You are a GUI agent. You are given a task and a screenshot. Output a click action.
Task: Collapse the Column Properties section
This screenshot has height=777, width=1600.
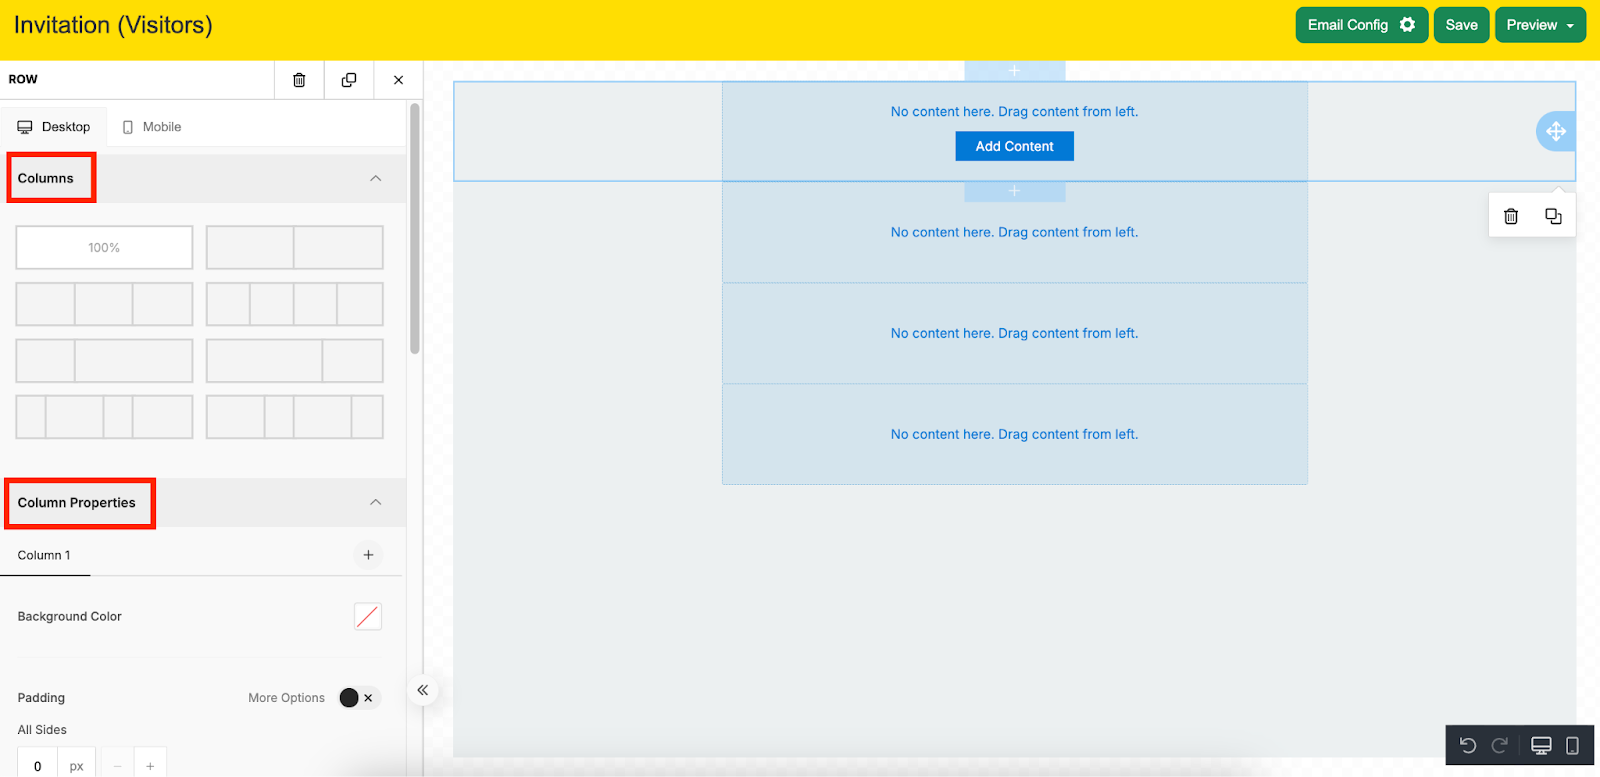(x=376, y=502)
